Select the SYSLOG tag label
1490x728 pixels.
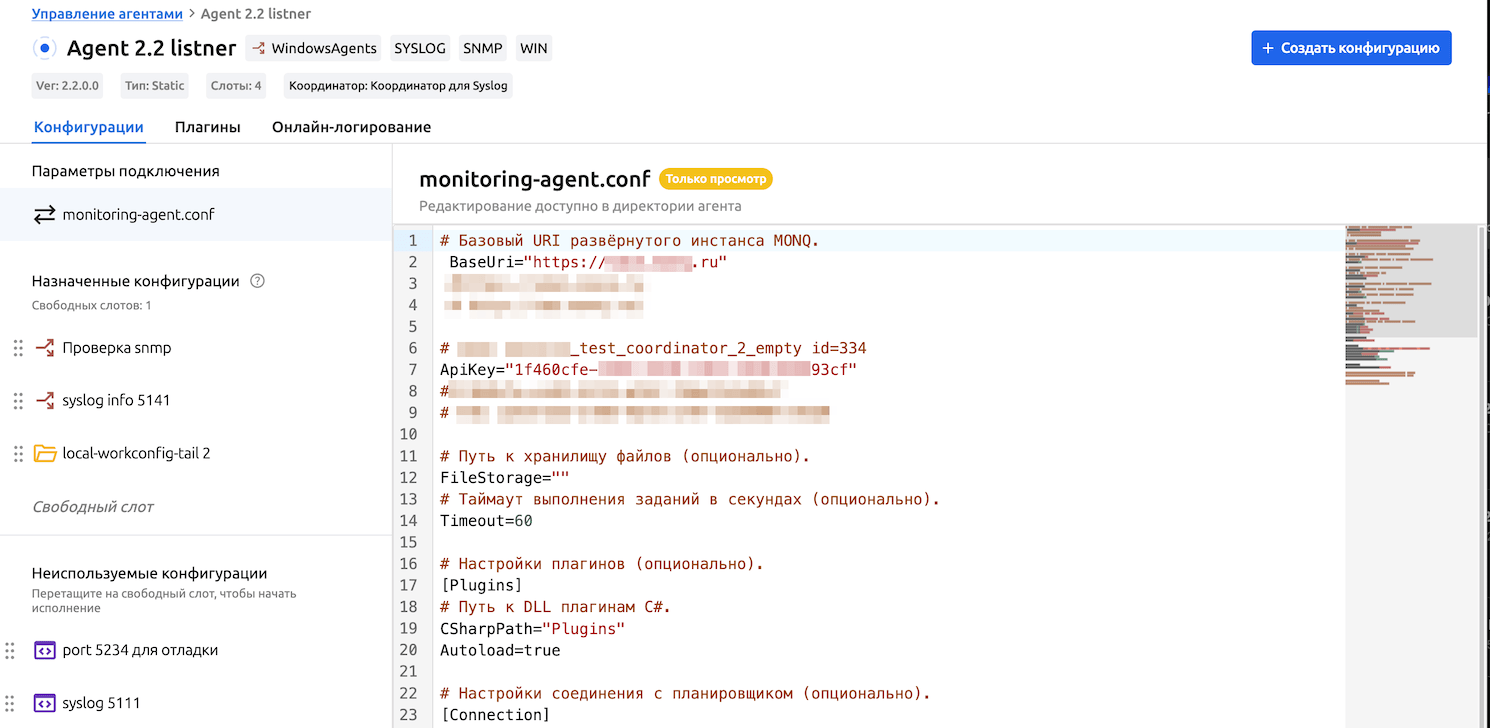pos(421,48)
